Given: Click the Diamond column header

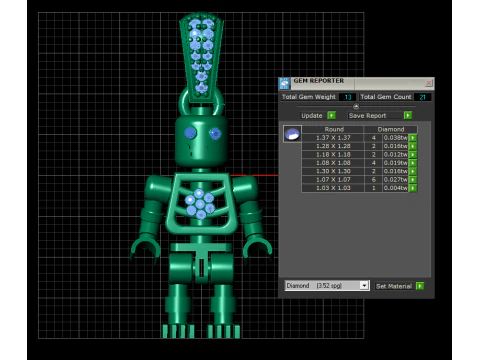Looking at the screenshot, I should pyautogui.click(x=391, y=129).
